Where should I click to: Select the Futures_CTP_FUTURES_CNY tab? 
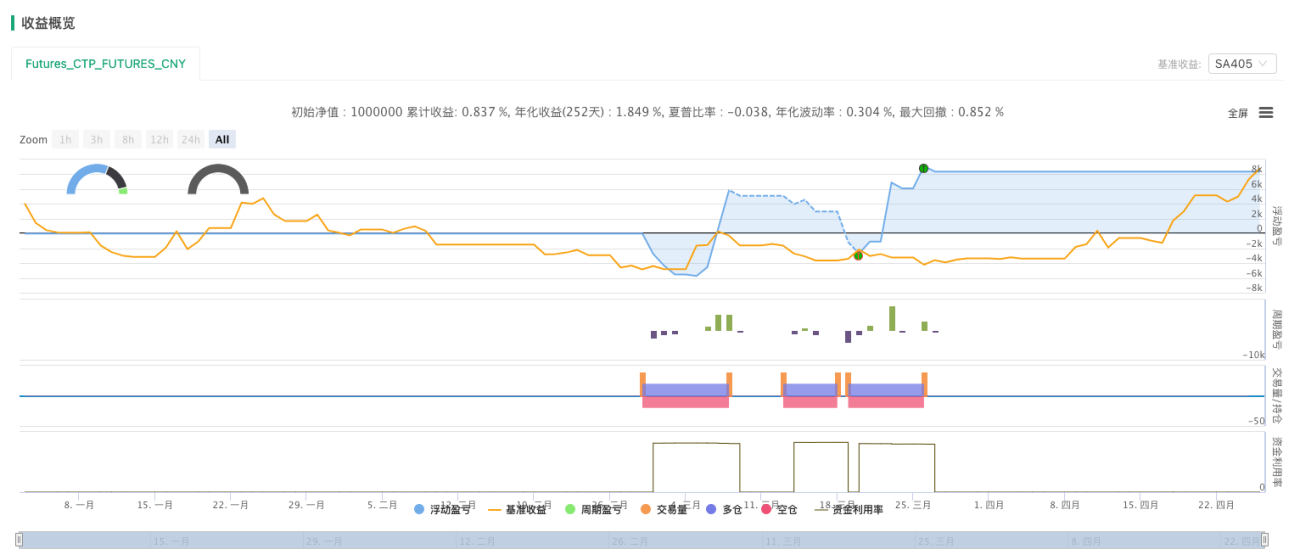coord(106,63)
